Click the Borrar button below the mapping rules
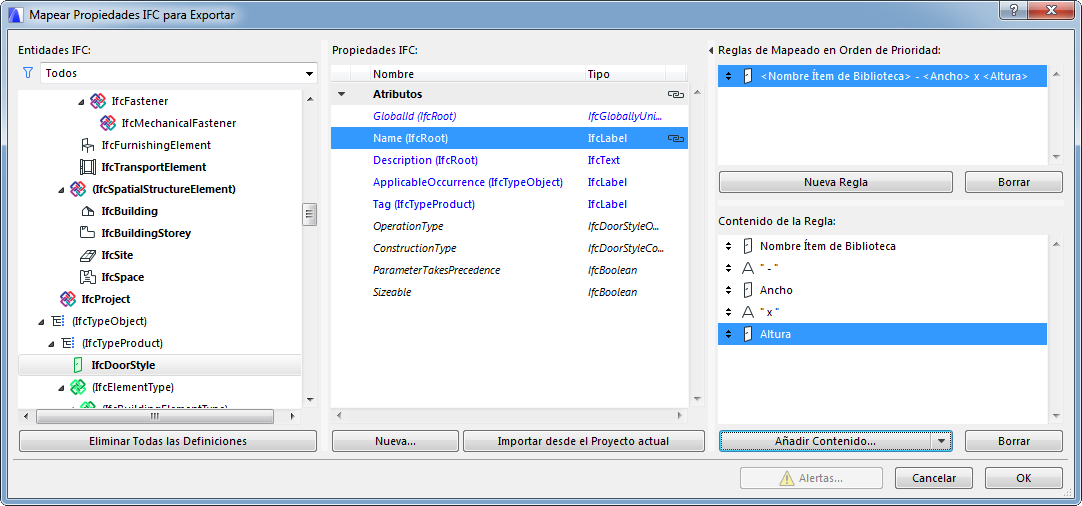The image size is (1082, 506). pyautogui.click(x=1013, y=182)
